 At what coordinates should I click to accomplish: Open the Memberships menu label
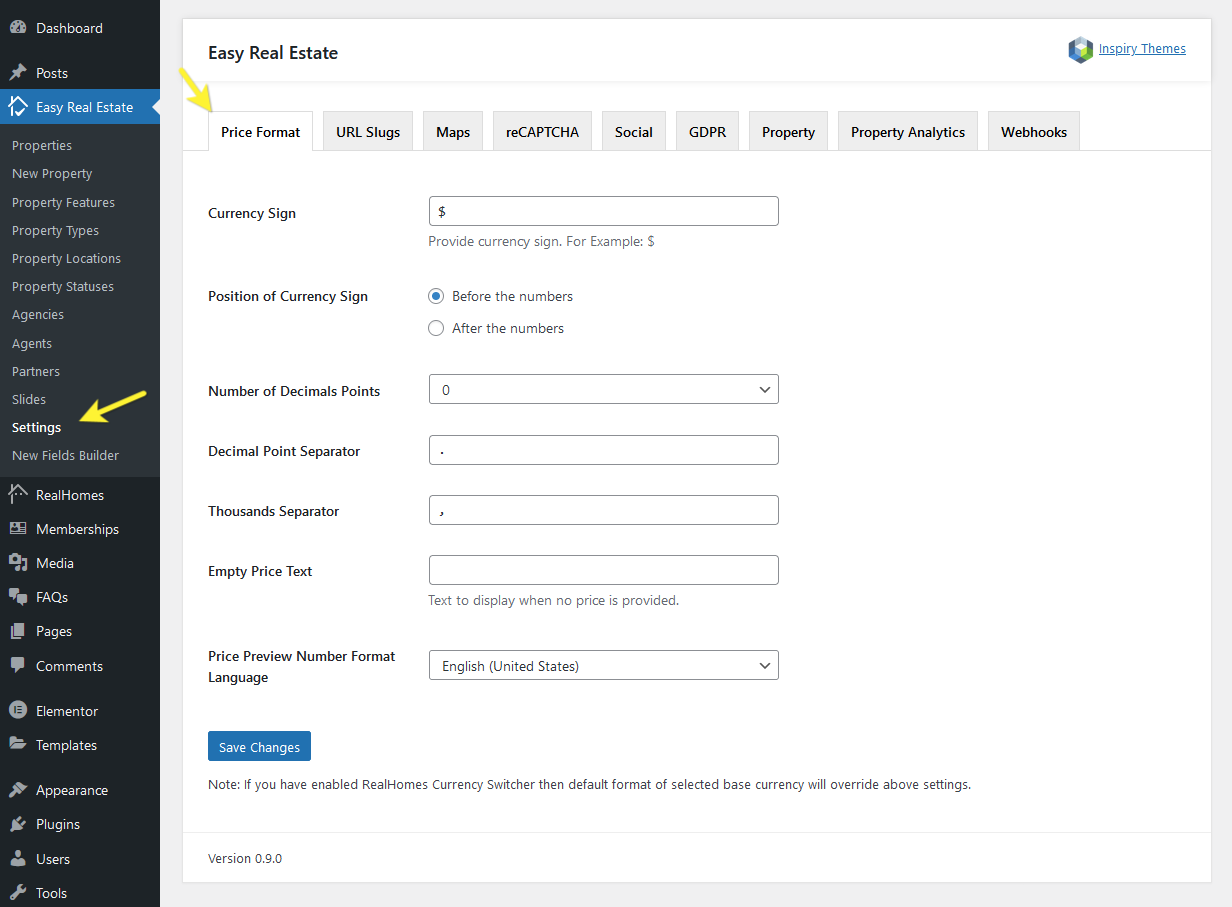(77, 529)
